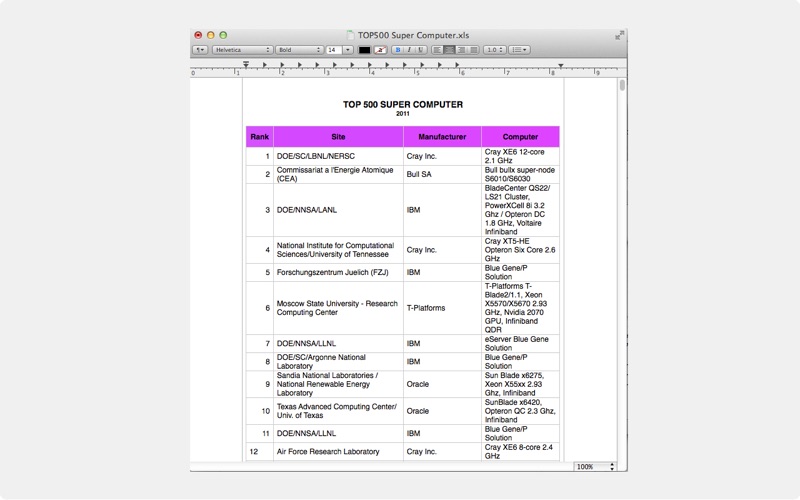This screenshot has width=800, height=500.
Task: Click the National Institute for Computational Sciences cell
Action: [x=338, y=250]
